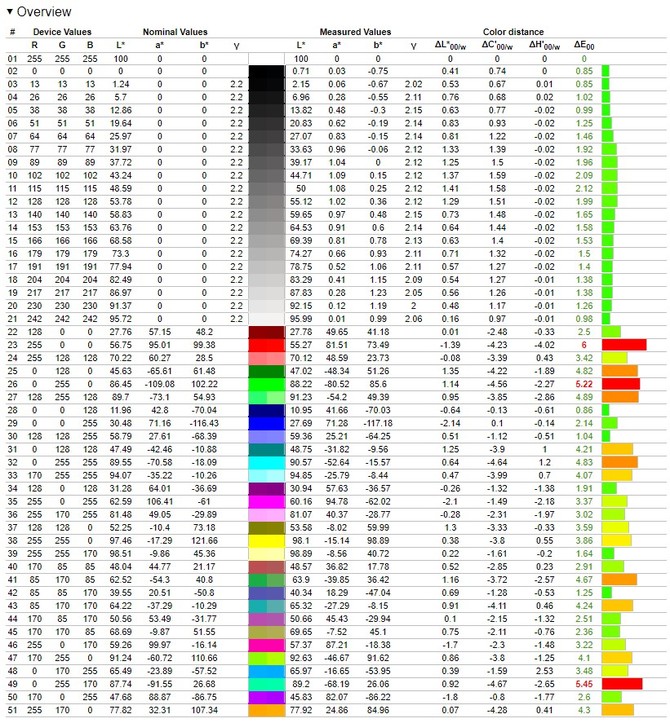Click the ΔL*00/w column header

pos(451,45)
